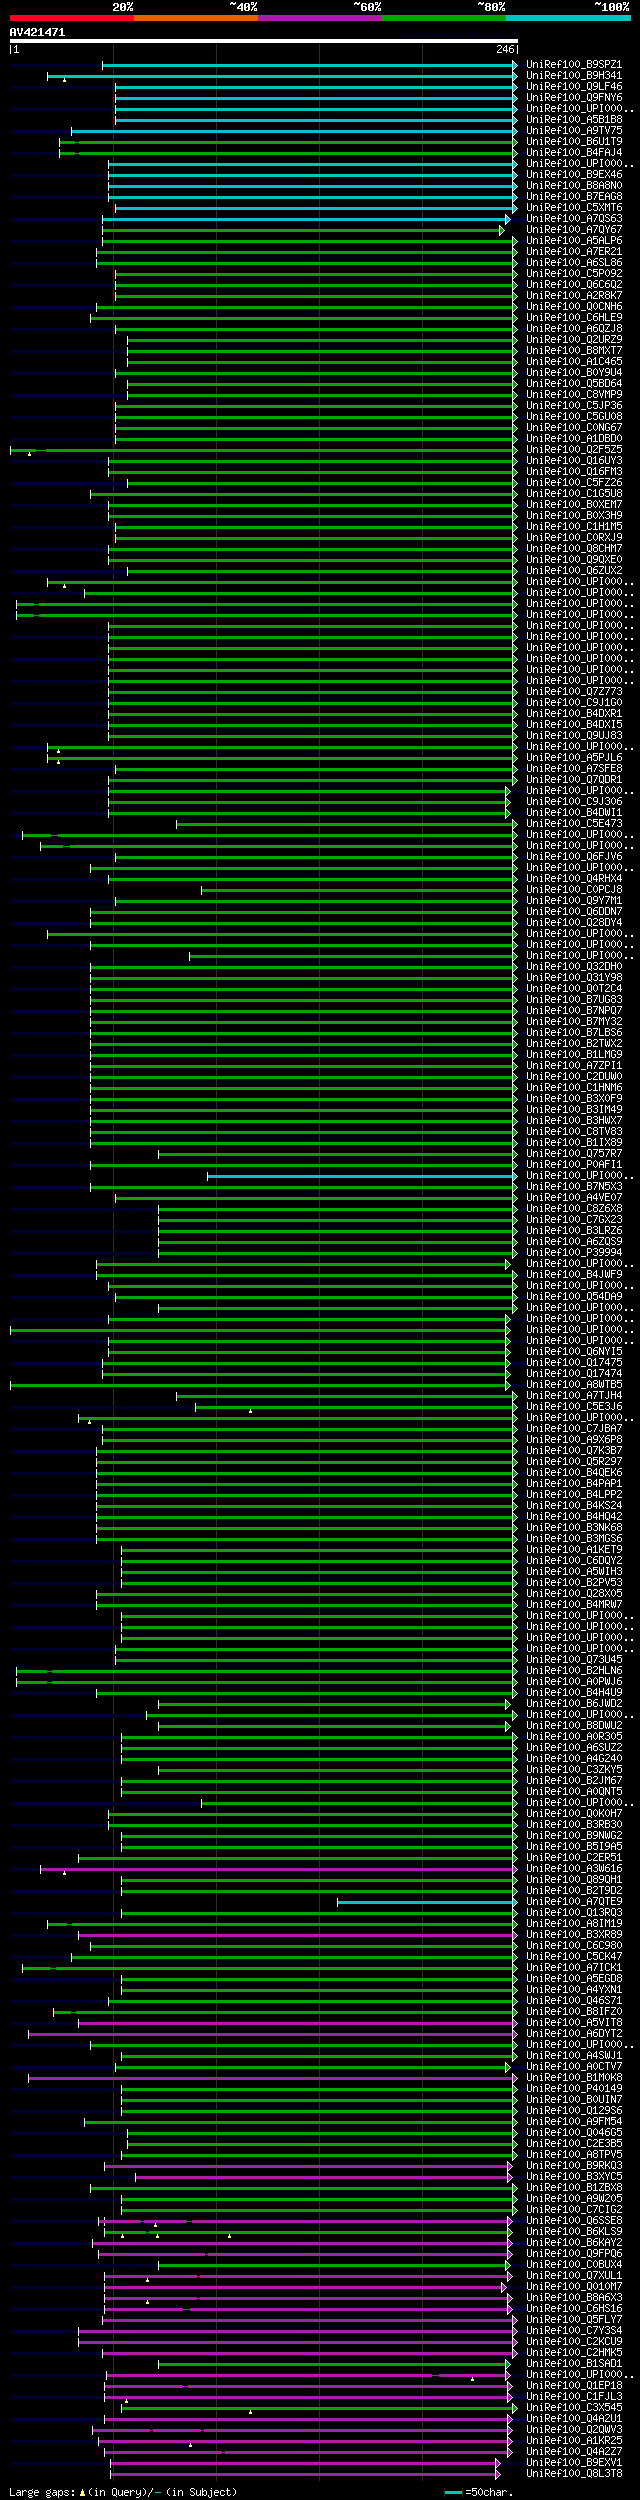Viewport: 640px width, 2500px height.
Task: Click label UniRef100_B1SAD1
Action: click(x=574, y=2364)
